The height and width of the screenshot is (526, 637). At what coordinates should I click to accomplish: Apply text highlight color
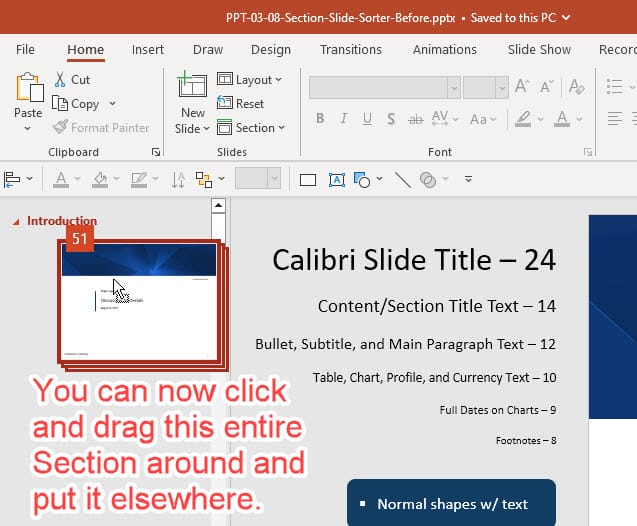(523, 119)
